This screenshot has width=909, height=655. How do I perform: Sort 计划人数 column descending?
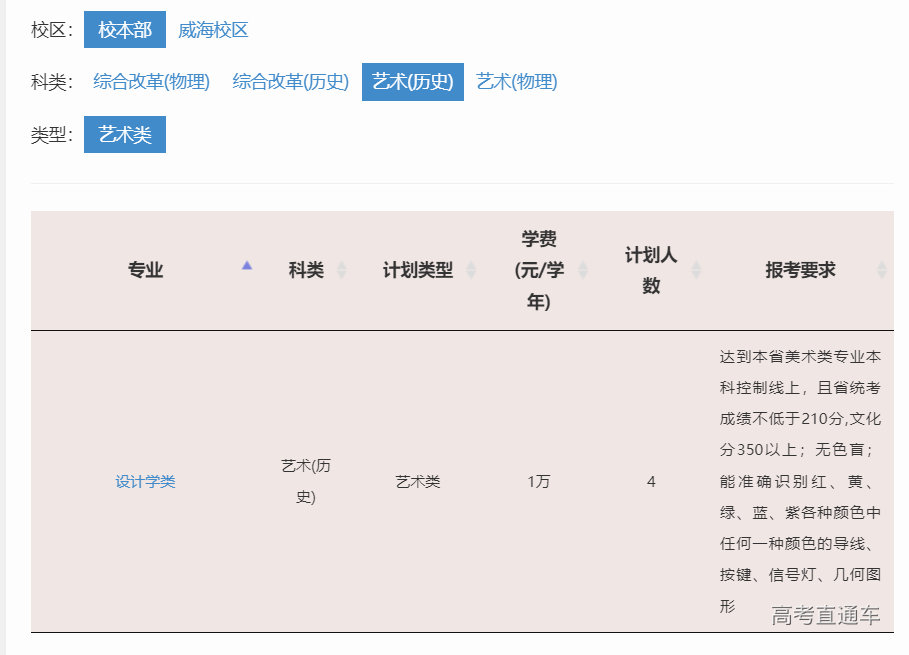click(x=695, y=276)
